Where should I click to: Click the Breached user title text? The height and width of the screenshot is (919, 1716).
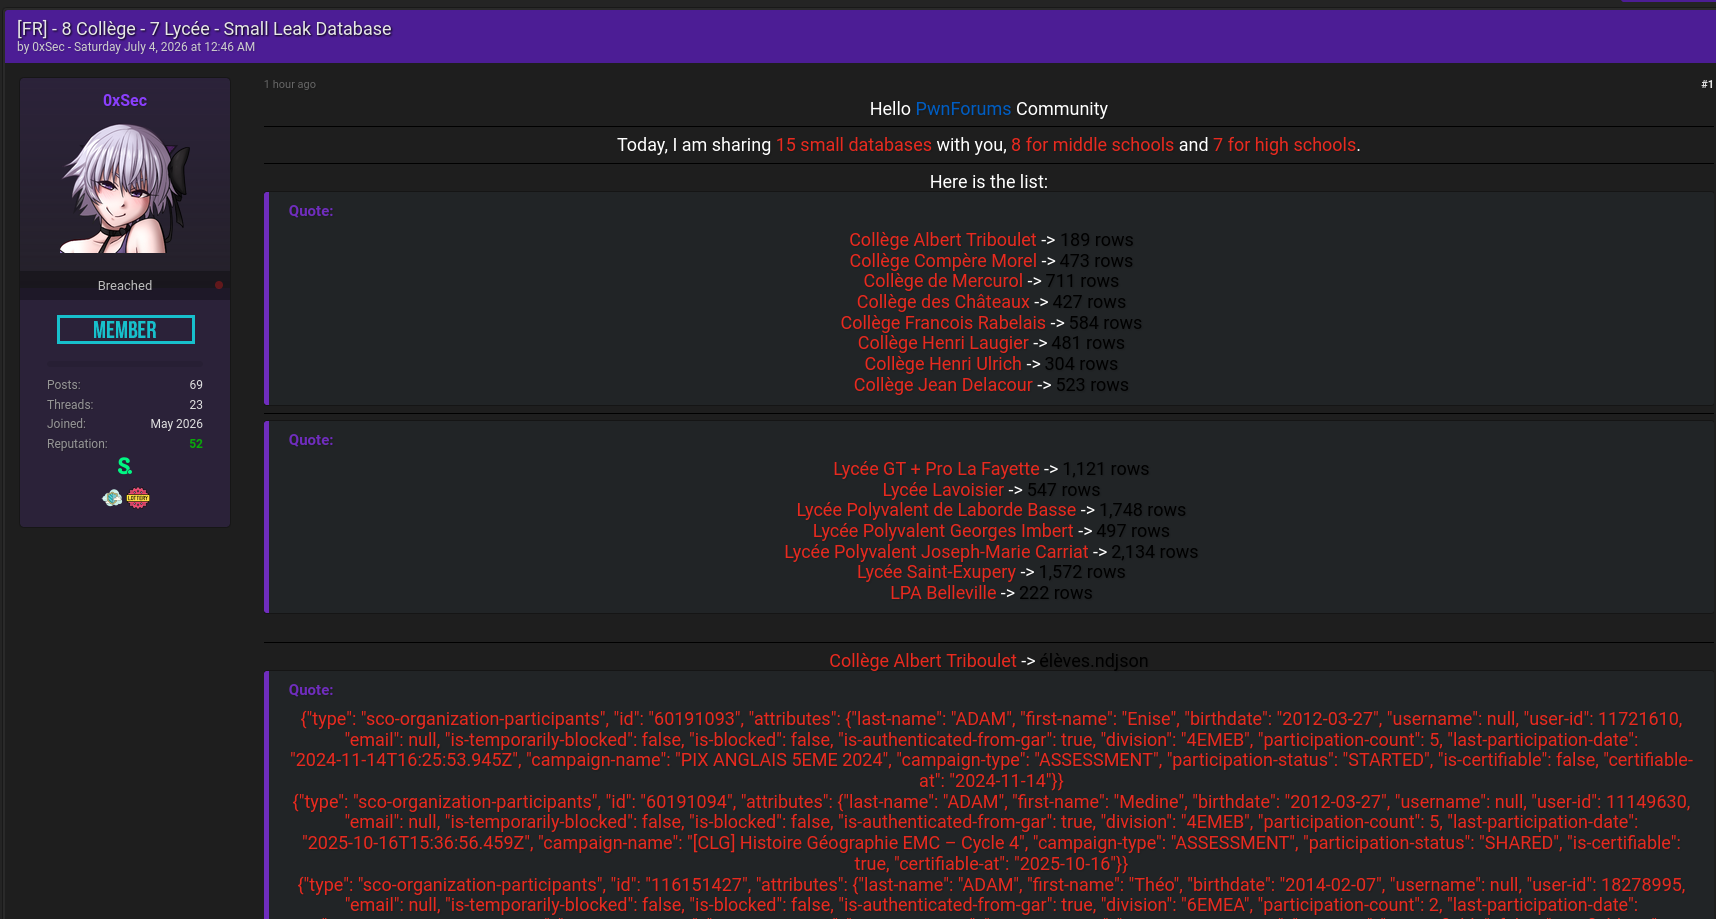pyautogui.click(x=125, y=286)
